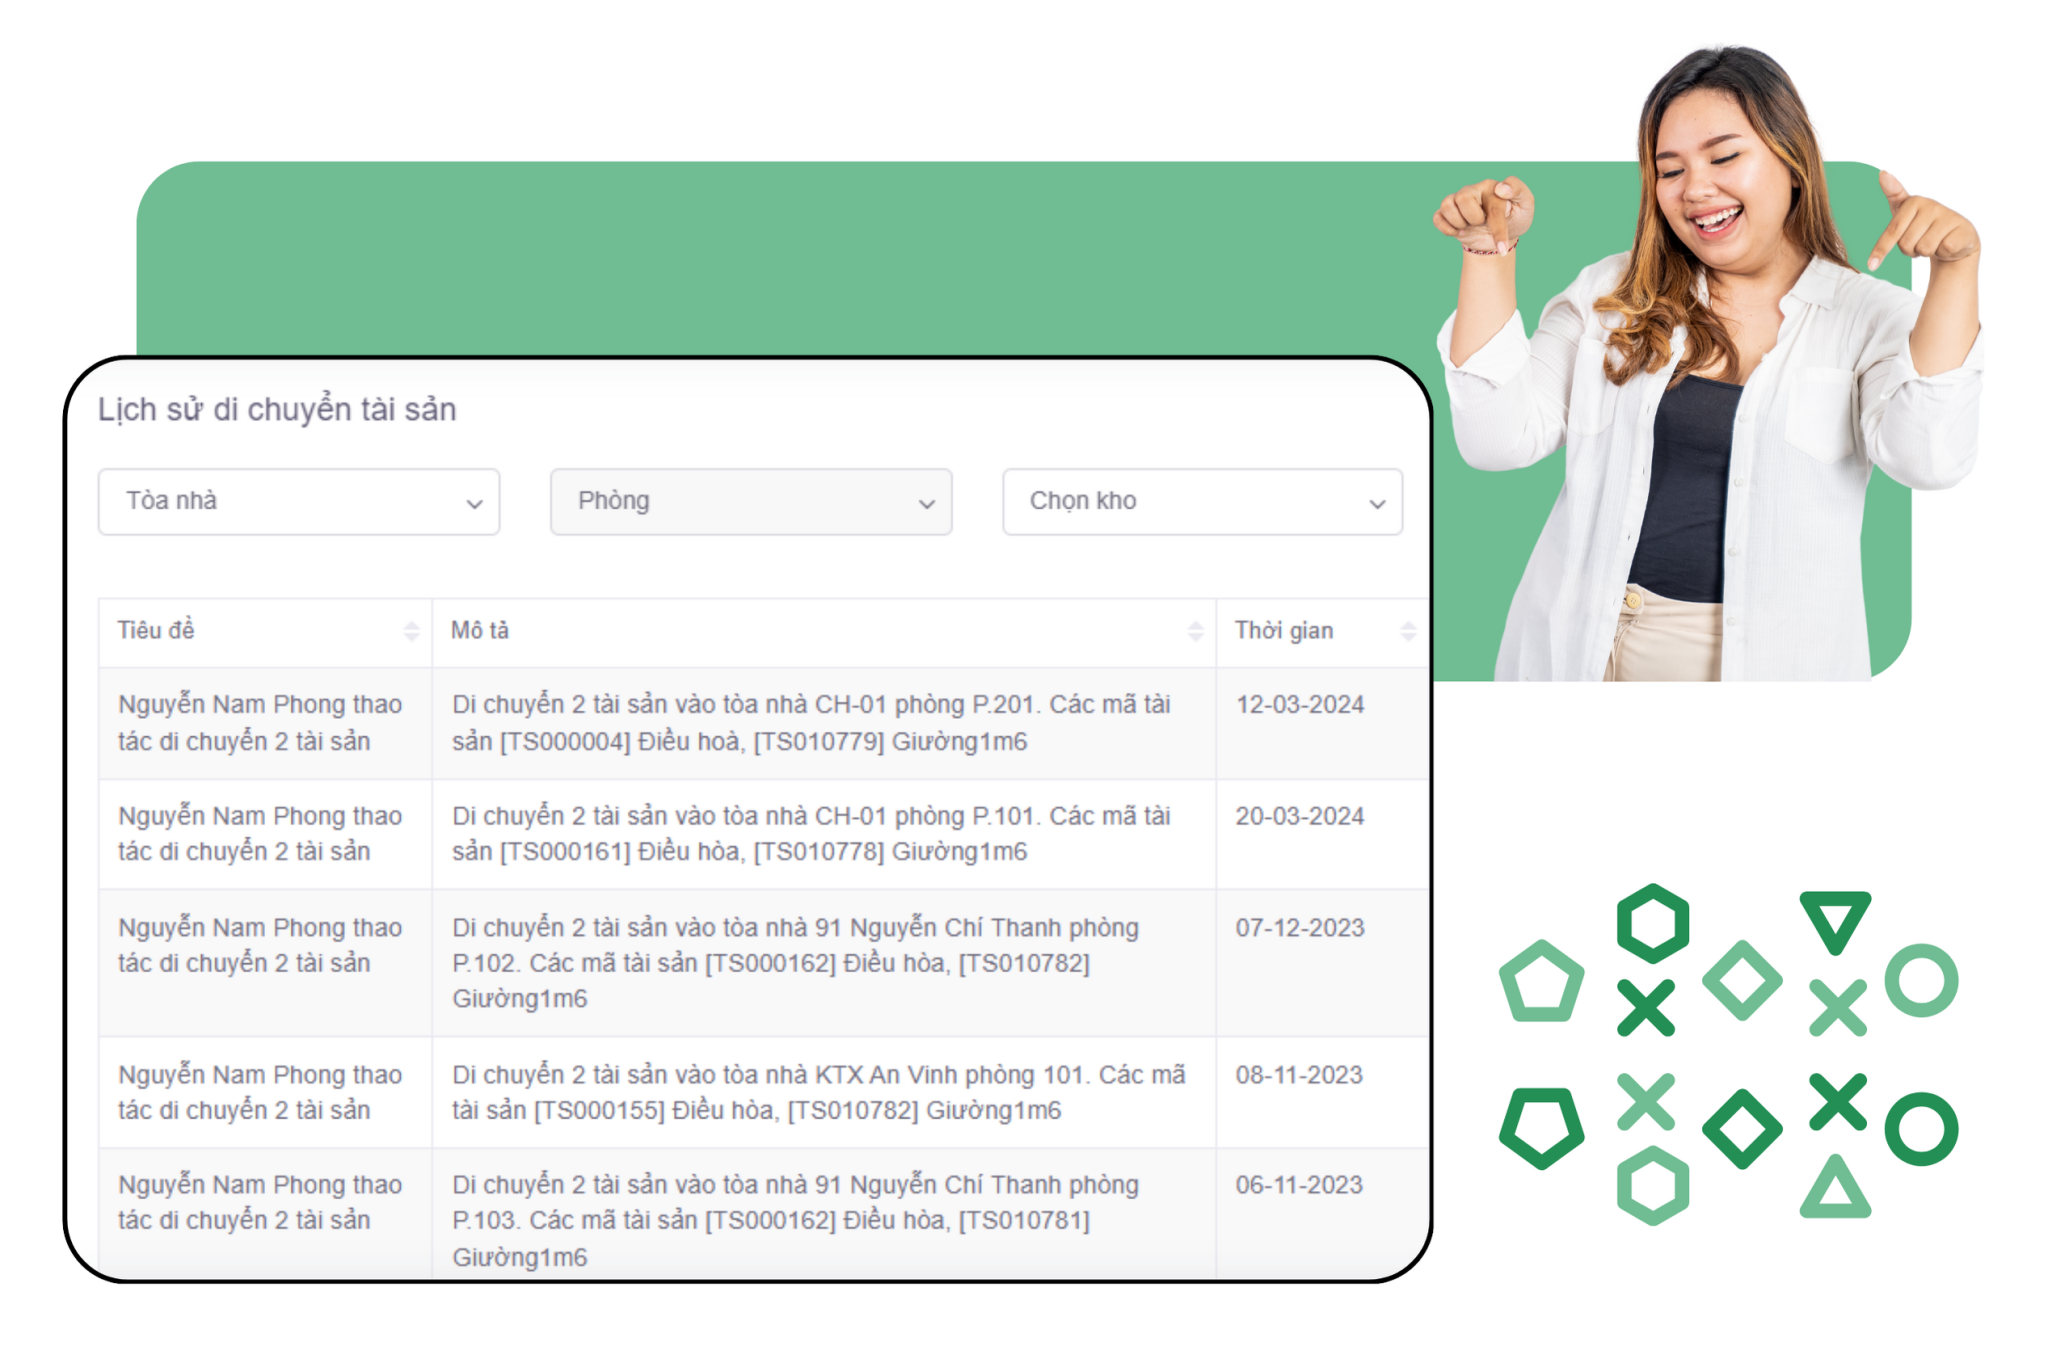Click chevron arrow in Tòa nhà select
The image size is (2048, 1363).
475,504
